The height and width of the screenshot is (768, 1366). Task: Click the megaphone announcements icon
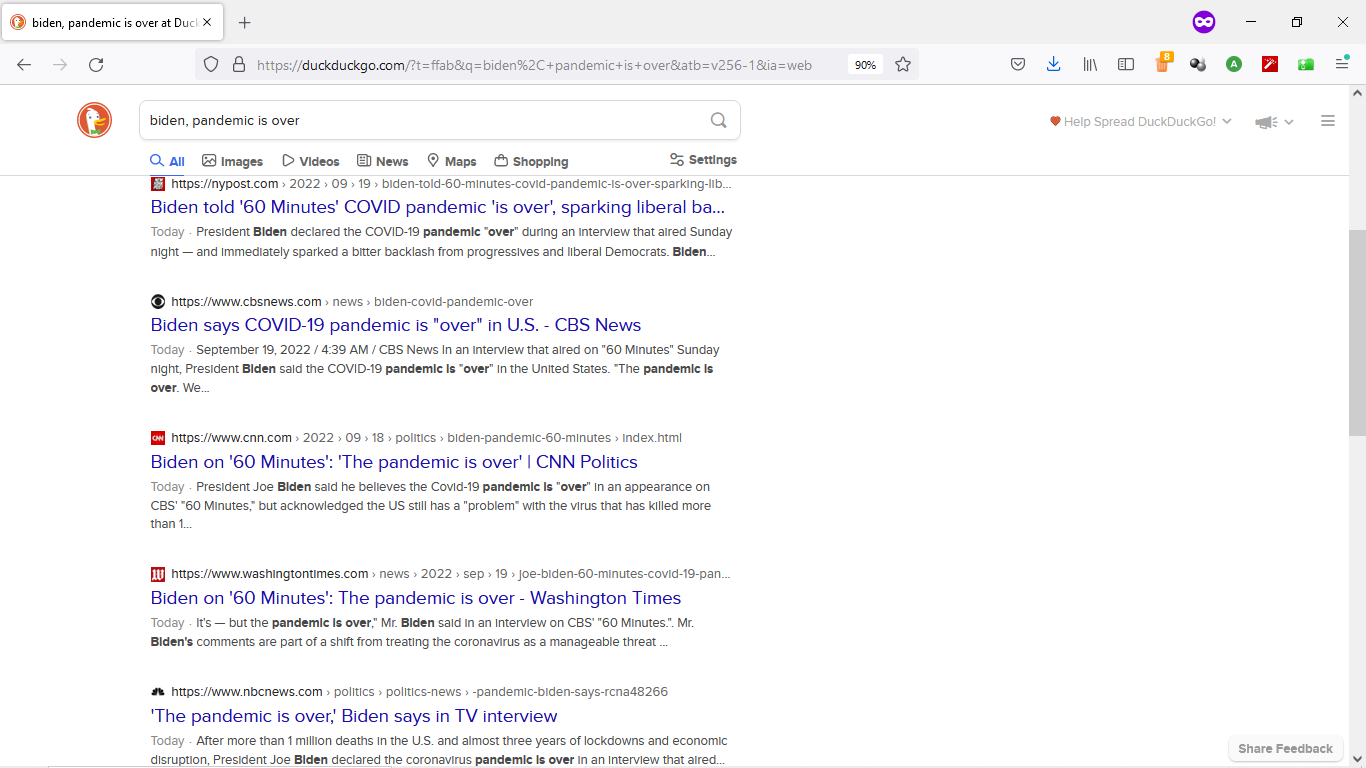point(1266,122)
